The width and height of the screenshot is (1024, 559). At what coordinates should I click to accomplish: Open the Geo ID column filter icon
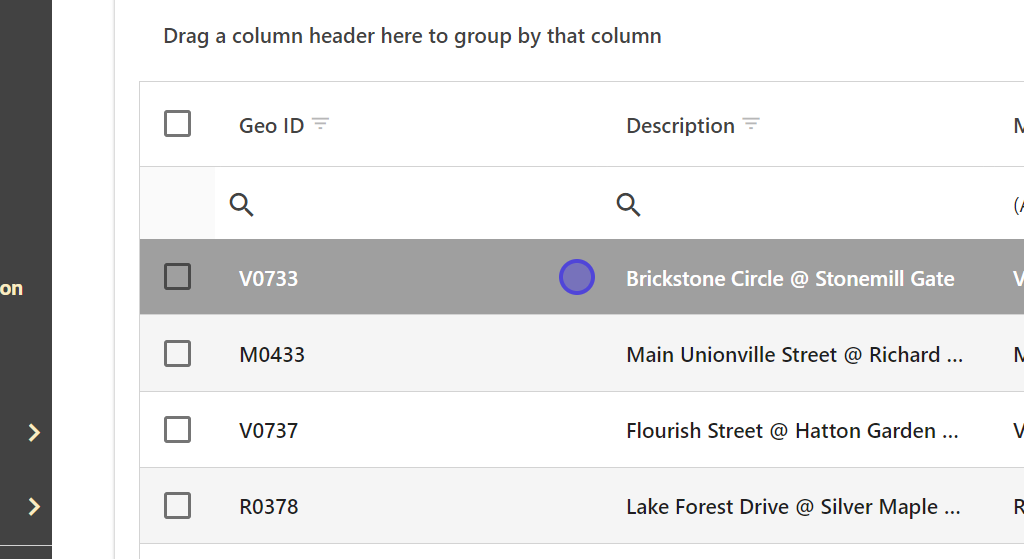pos(320,124)
